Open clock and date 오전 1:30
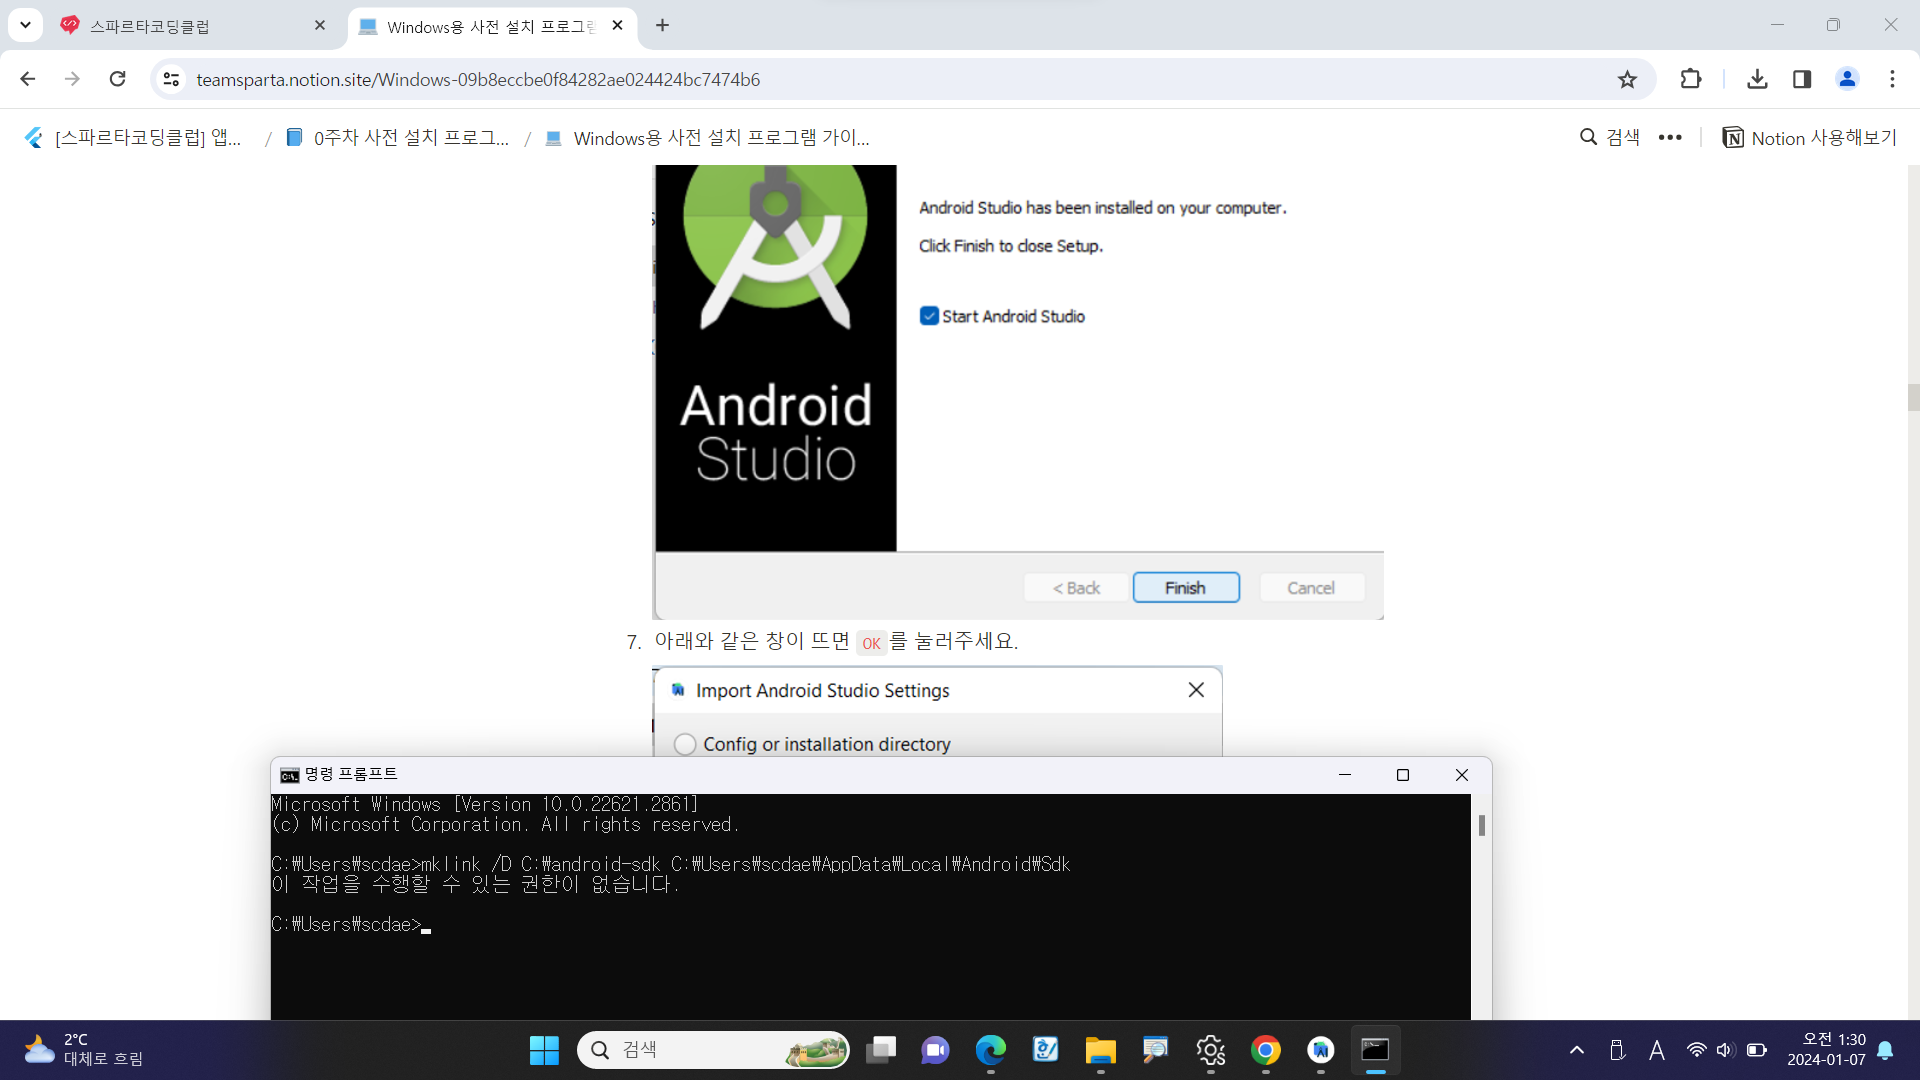 (1826, 1050)
